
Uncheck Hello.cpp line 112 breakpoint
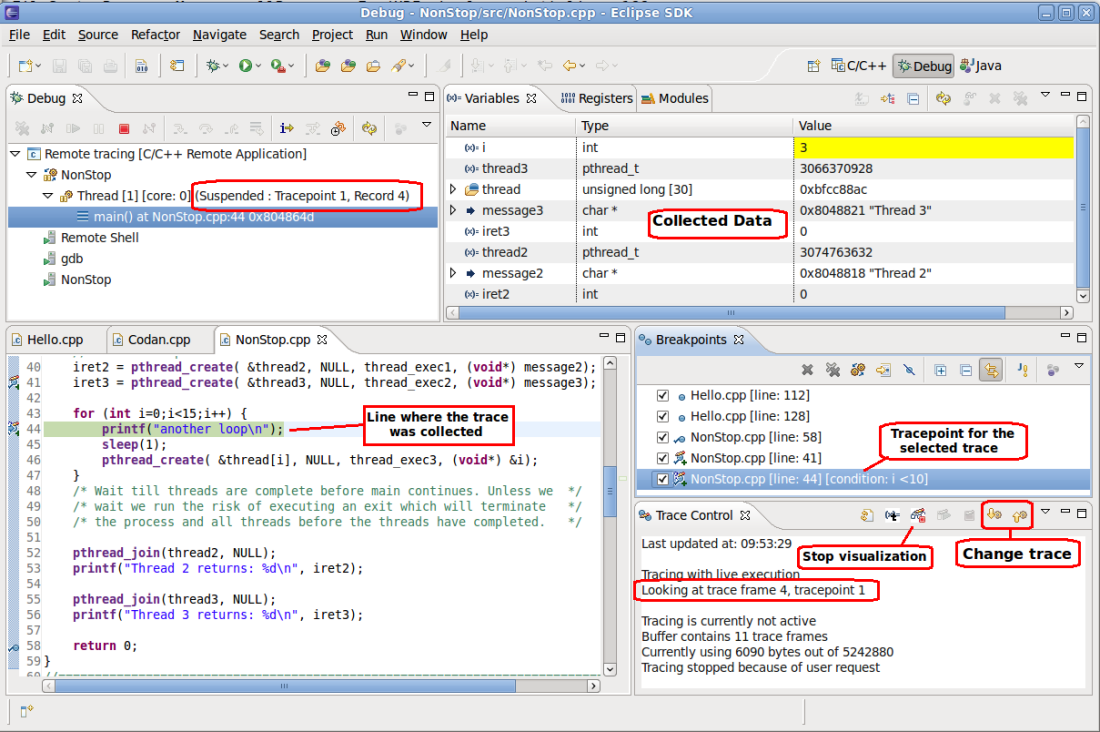tap(662, 395)
